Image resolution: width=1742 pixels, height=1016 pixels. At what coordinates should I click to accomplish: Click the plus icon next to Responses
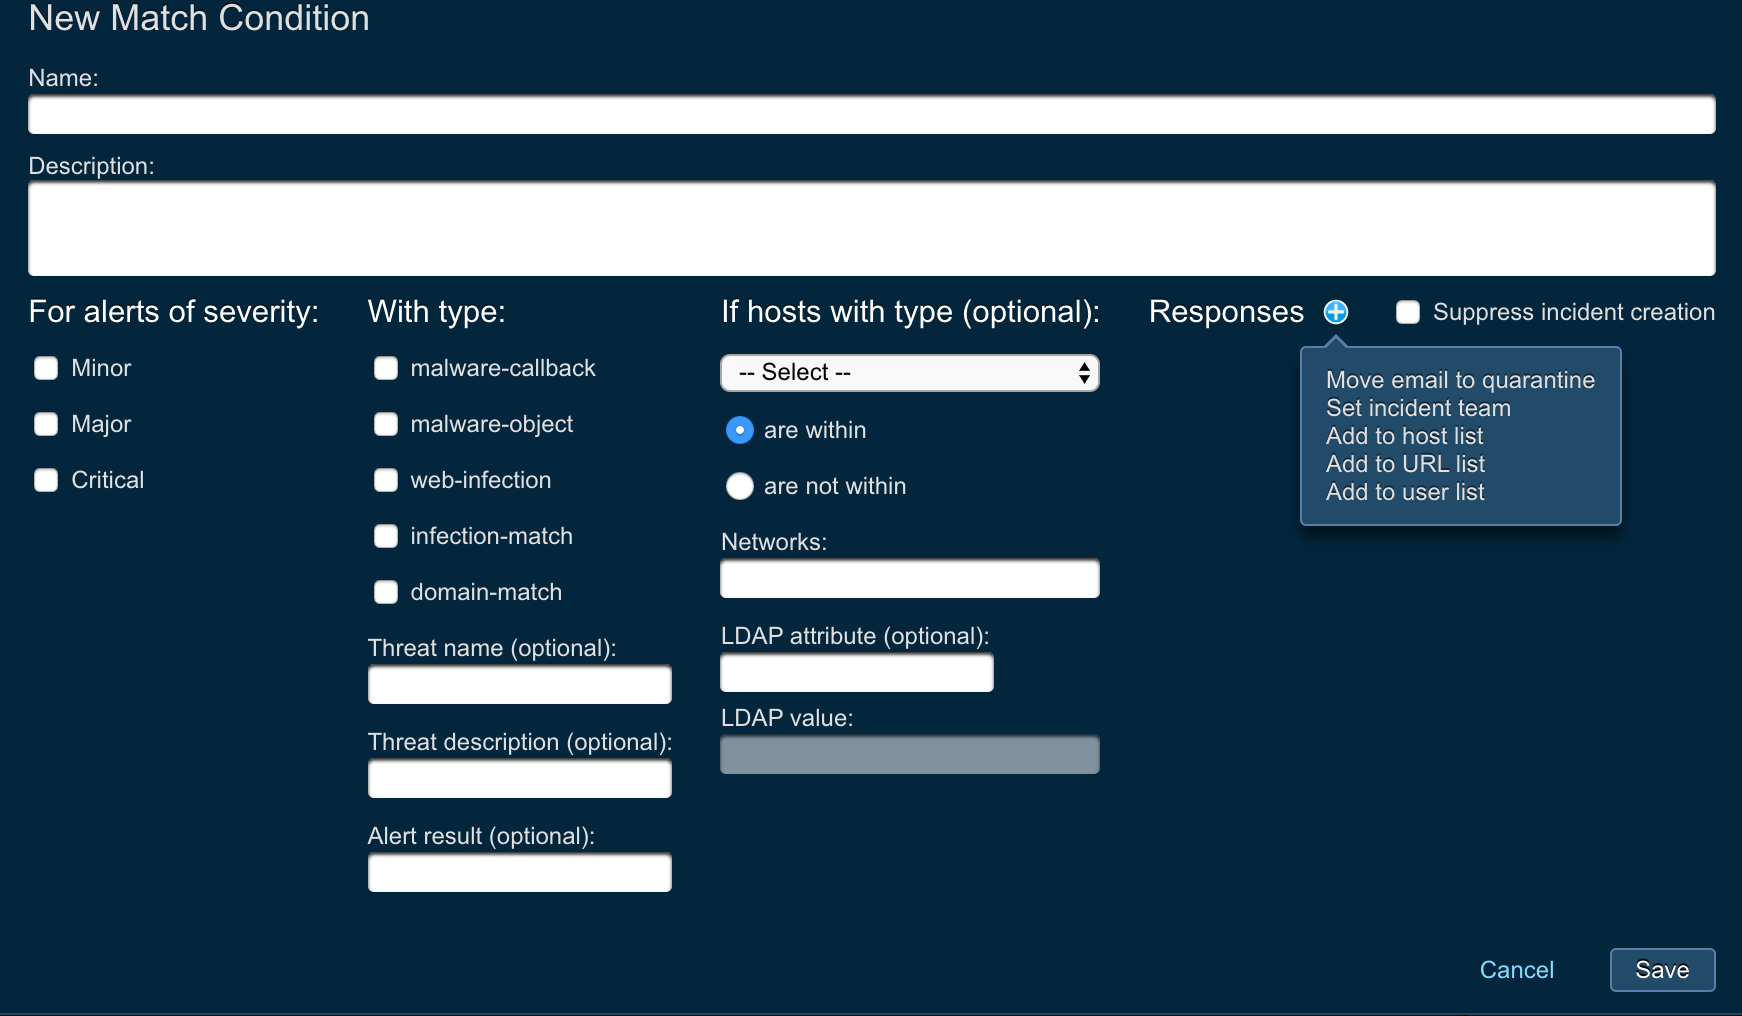pyautogui.click(x=1335, y=312)
